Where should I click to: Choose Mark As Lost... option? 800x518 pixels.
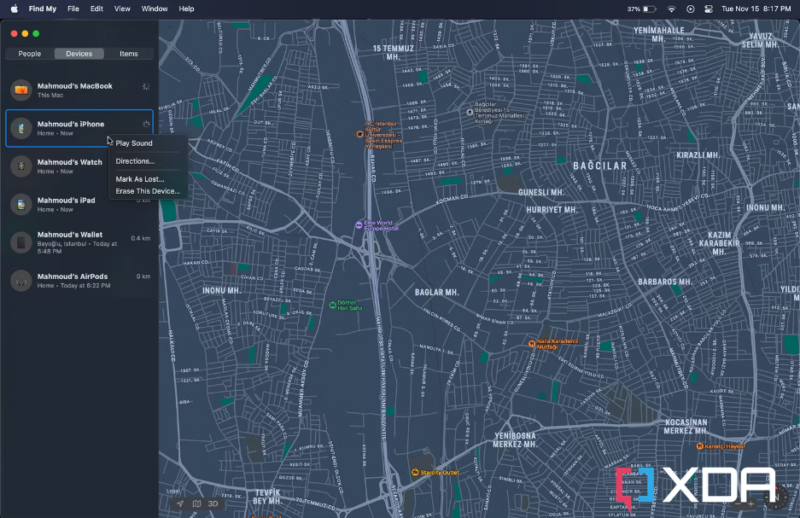pyautogui.click(x=140, y=179)
